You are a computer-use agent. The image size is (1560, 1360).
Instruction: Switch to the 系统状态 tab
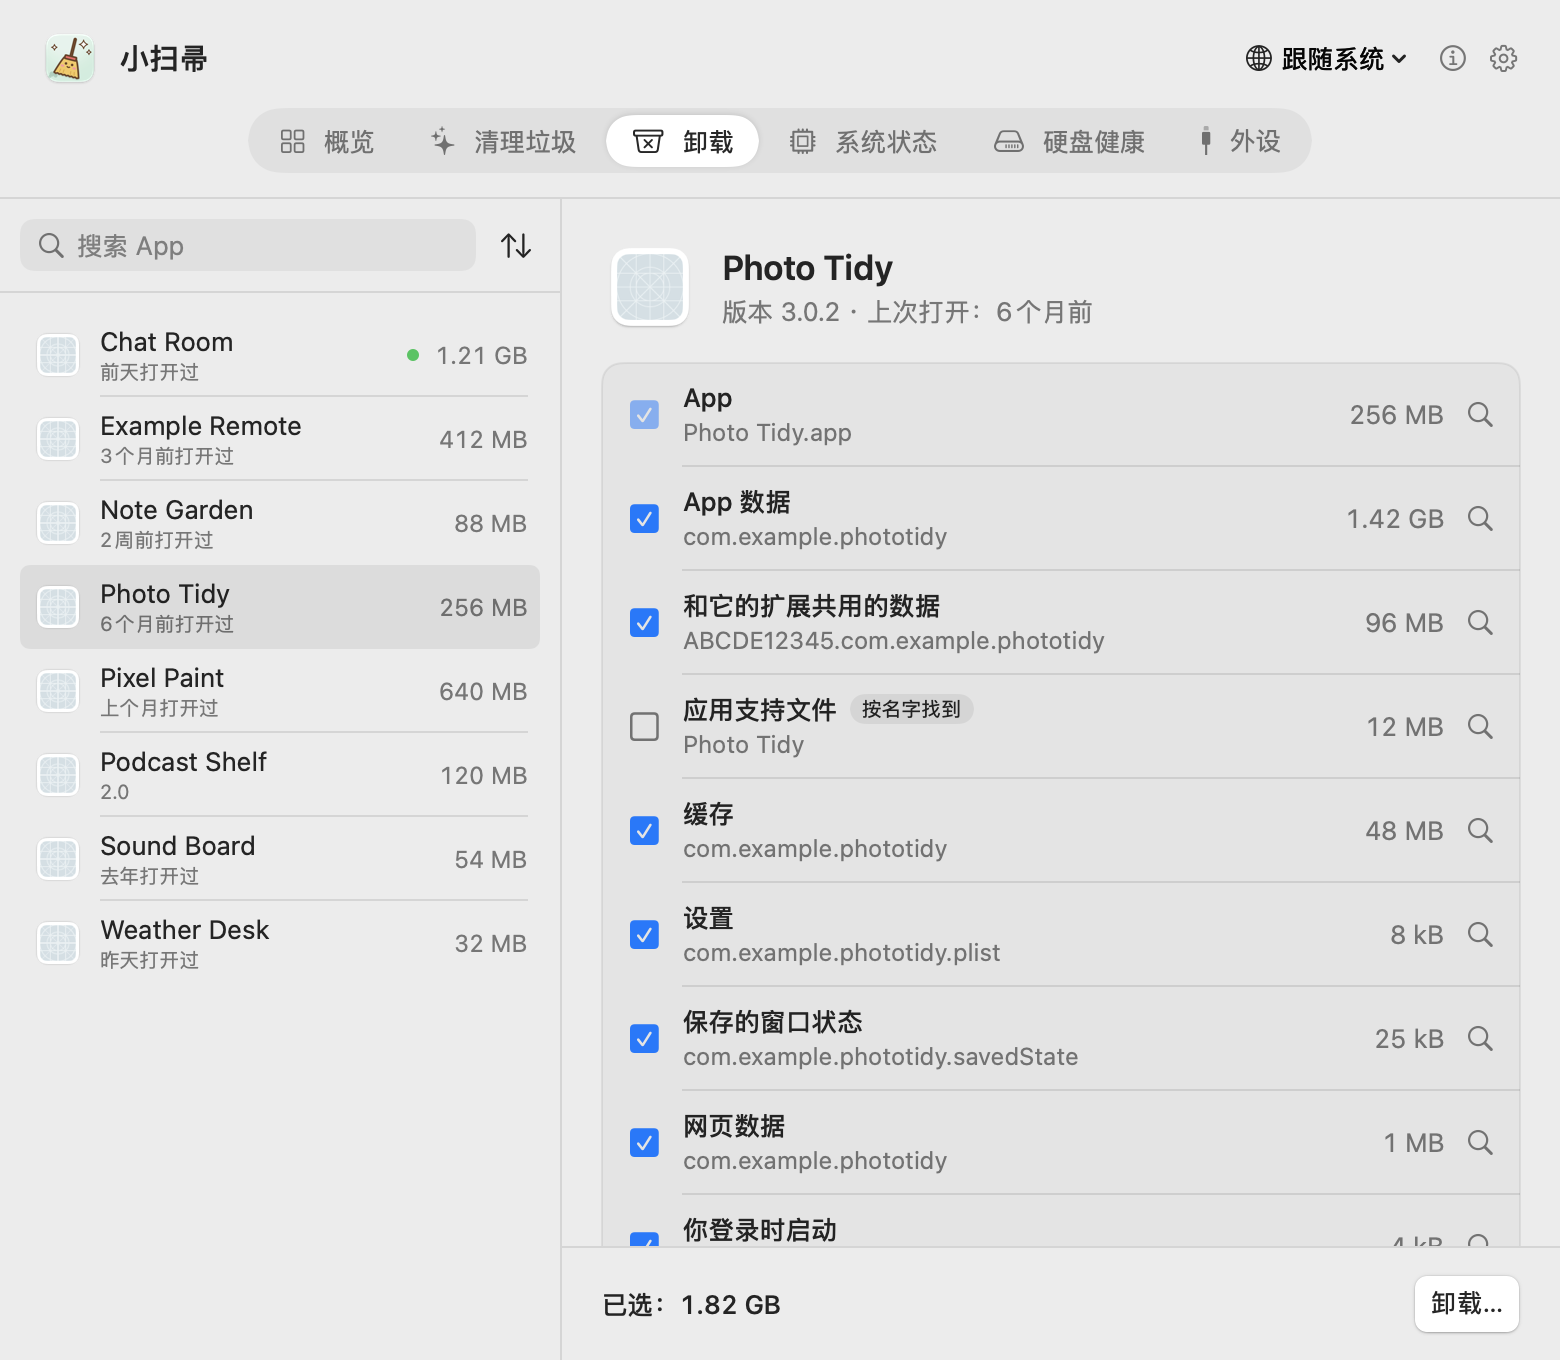tap(863, 141)
